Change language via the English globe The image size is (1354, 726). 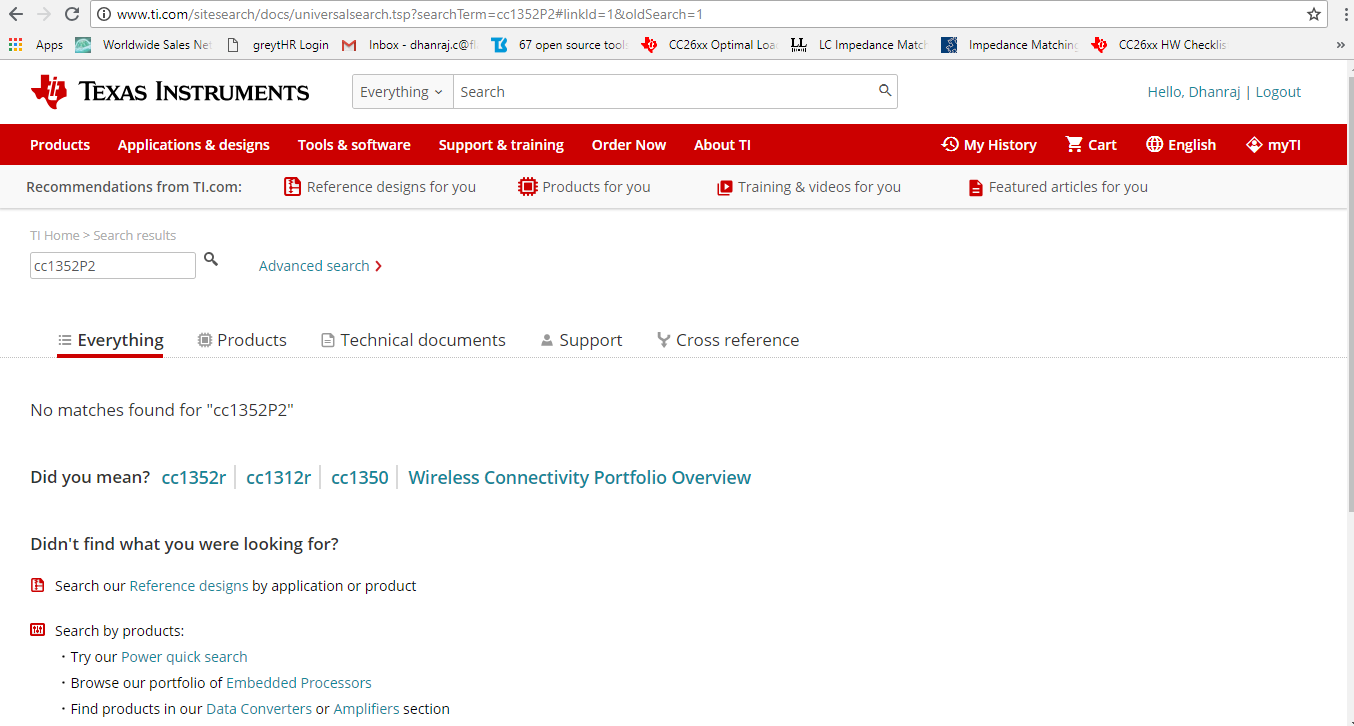pos(1181,145)
